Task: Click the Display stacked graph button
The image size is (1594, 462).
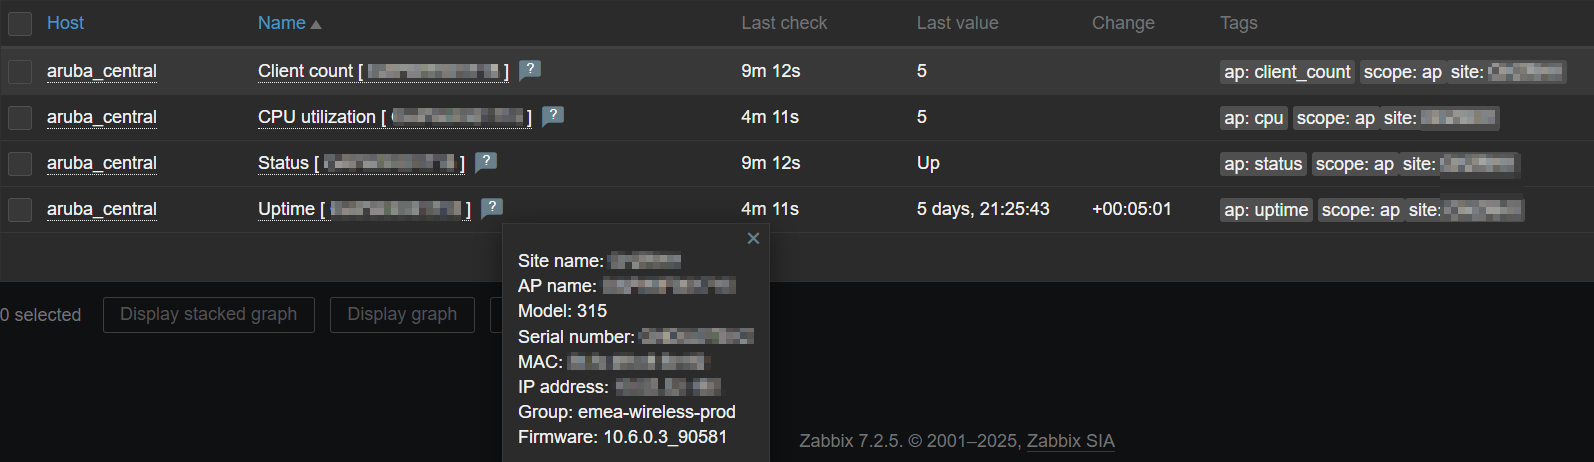Action: pyautogui.click(x=208, y=314)
